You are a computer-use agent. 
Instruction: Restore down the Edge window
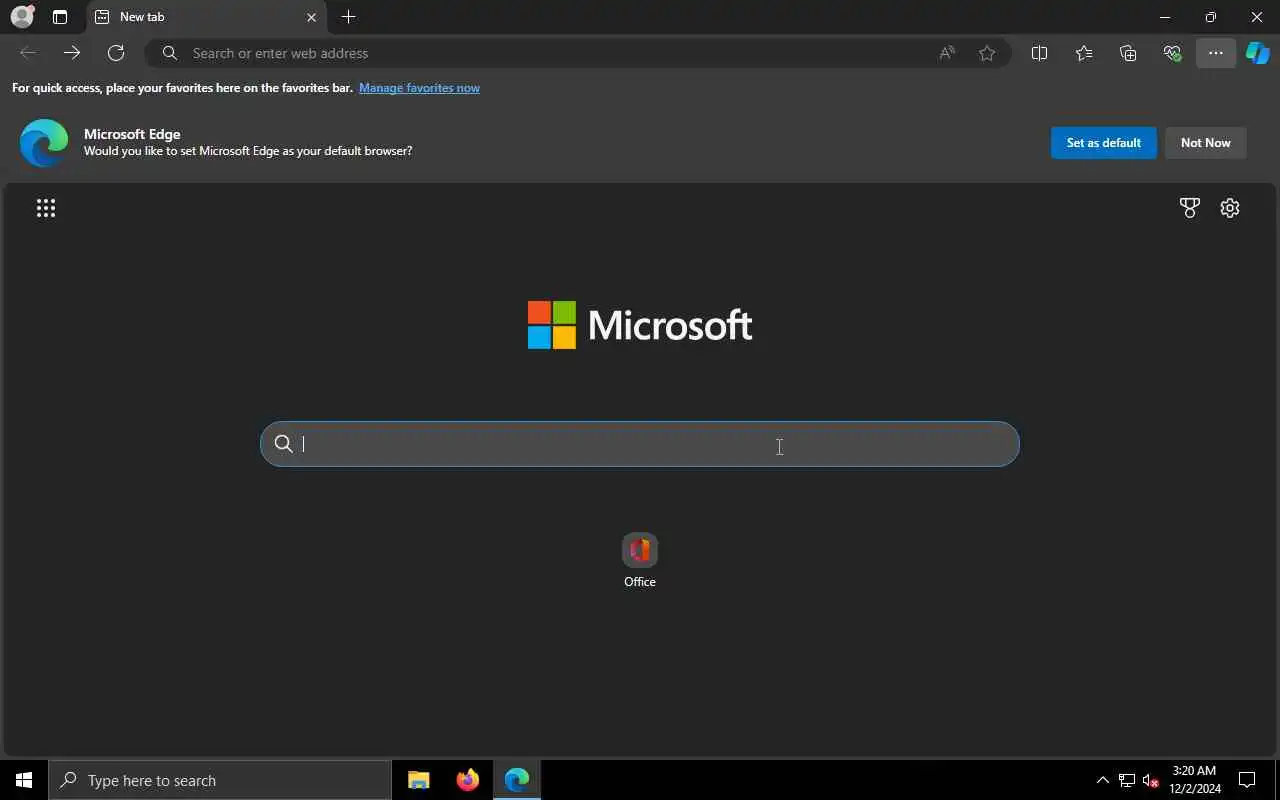point(1211,17)
